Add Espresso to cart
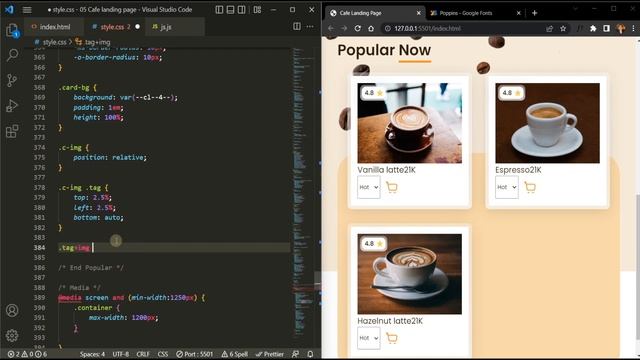 (530, 187)
